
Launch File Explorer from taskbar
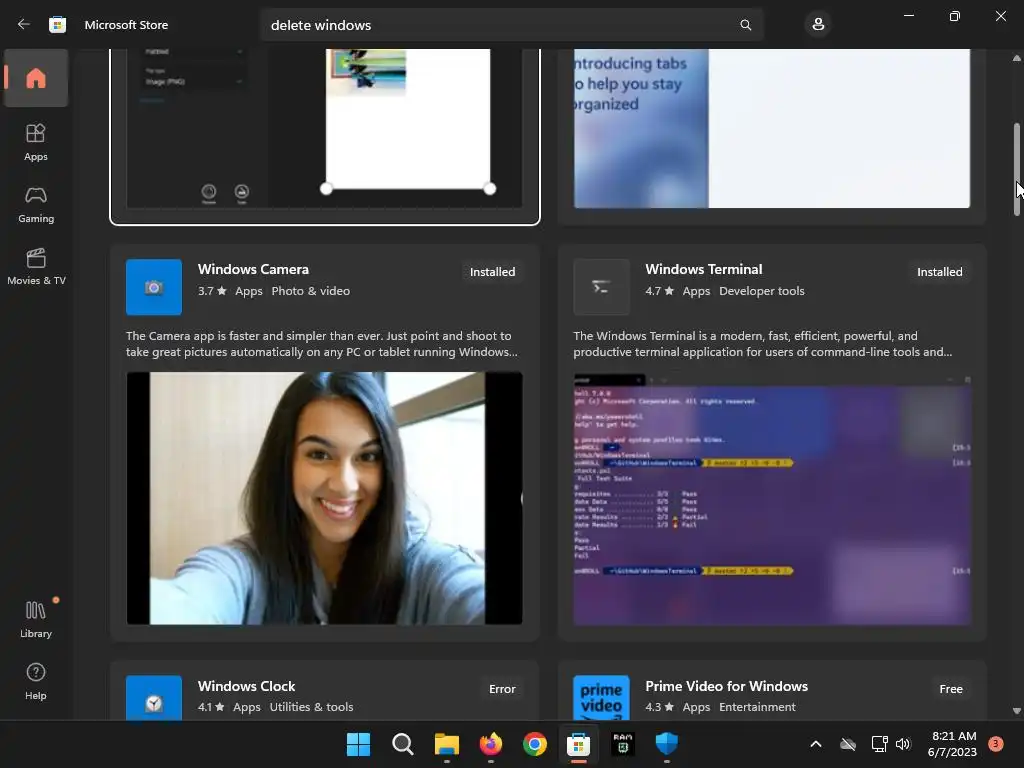(x=447, y=744)
